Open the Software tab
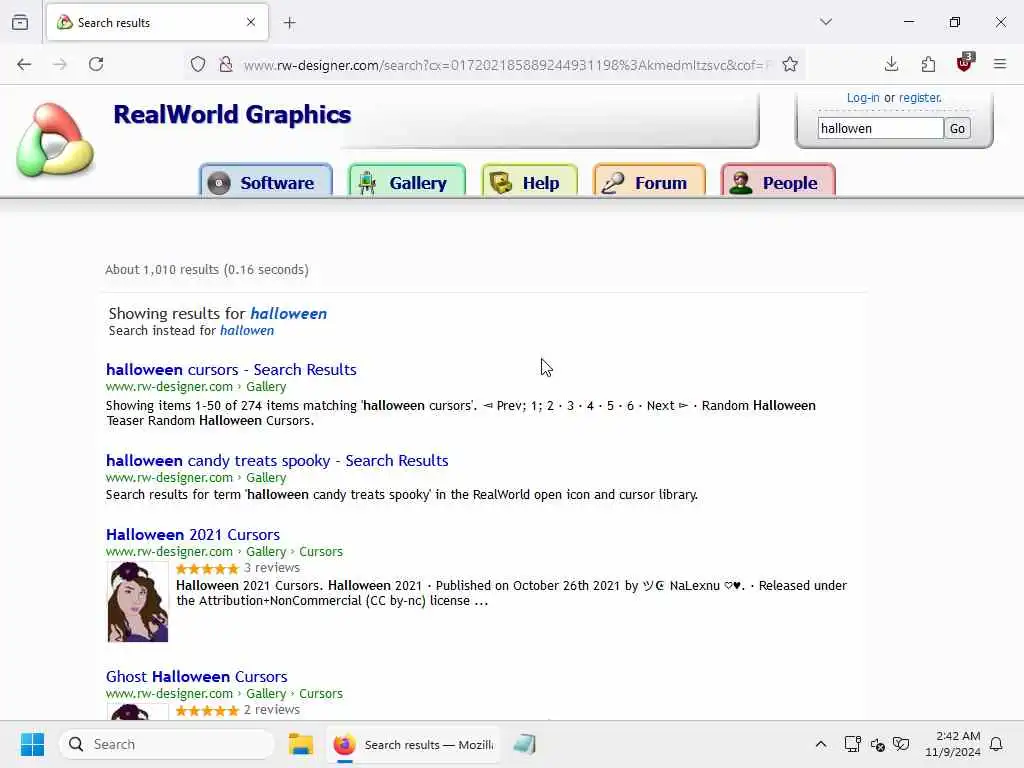This screenshot has width=1024, height=768. coord(266,181)
